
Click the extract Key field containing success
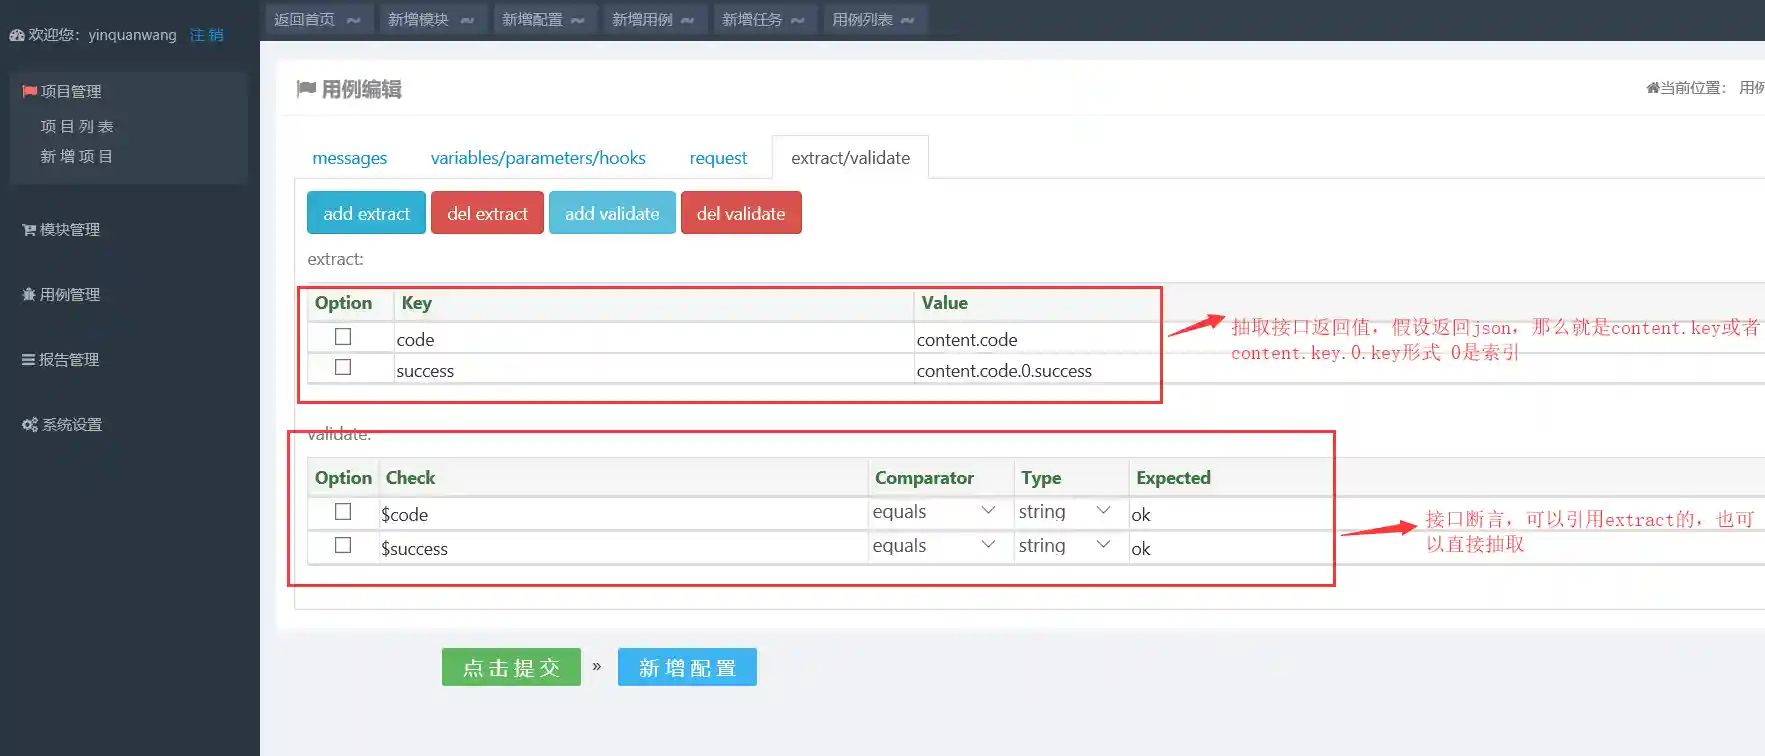(x=654, y=370)
